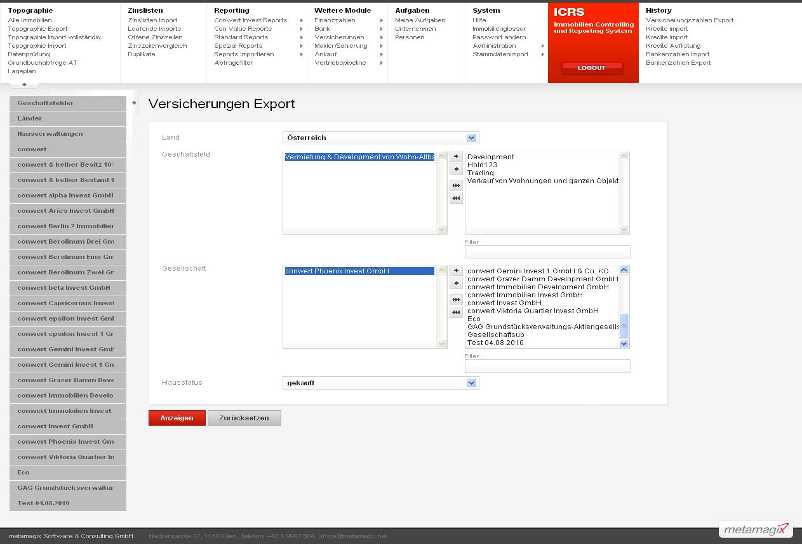Expand the Spezial Reports submenu
802x544 pixels.
[301, 46]
